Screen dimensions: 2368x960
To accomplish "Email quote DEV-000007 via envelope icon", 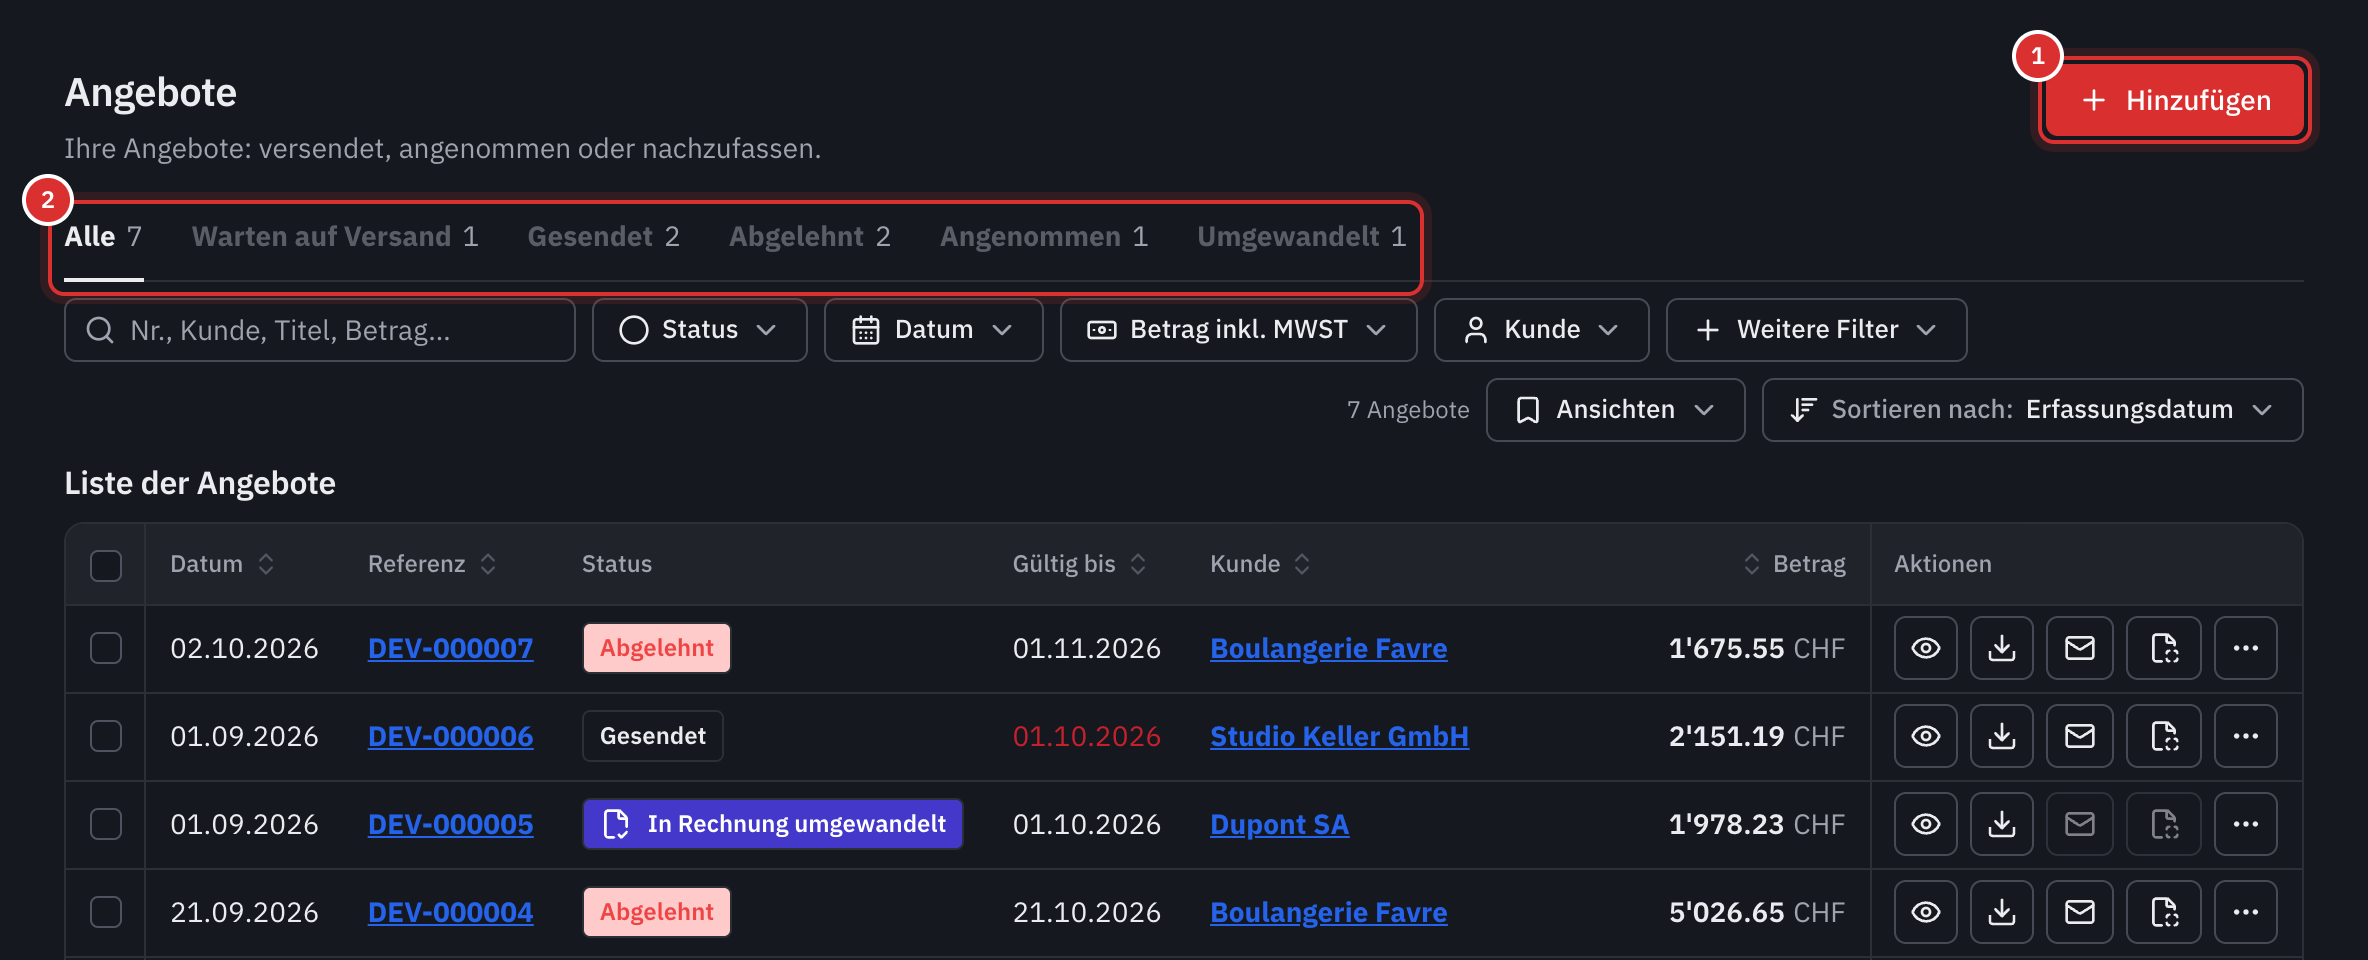I will pos(2079,648).
